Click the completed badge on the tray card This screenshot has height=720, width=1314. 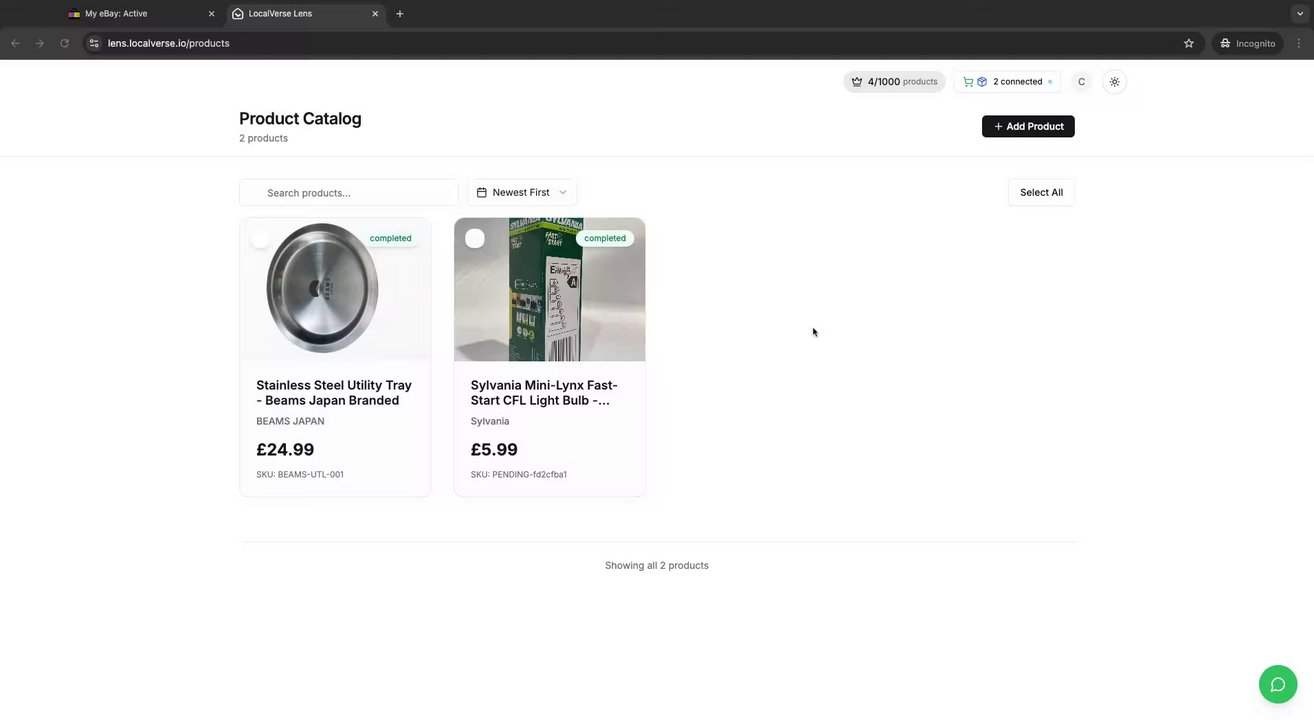(390, 238)
